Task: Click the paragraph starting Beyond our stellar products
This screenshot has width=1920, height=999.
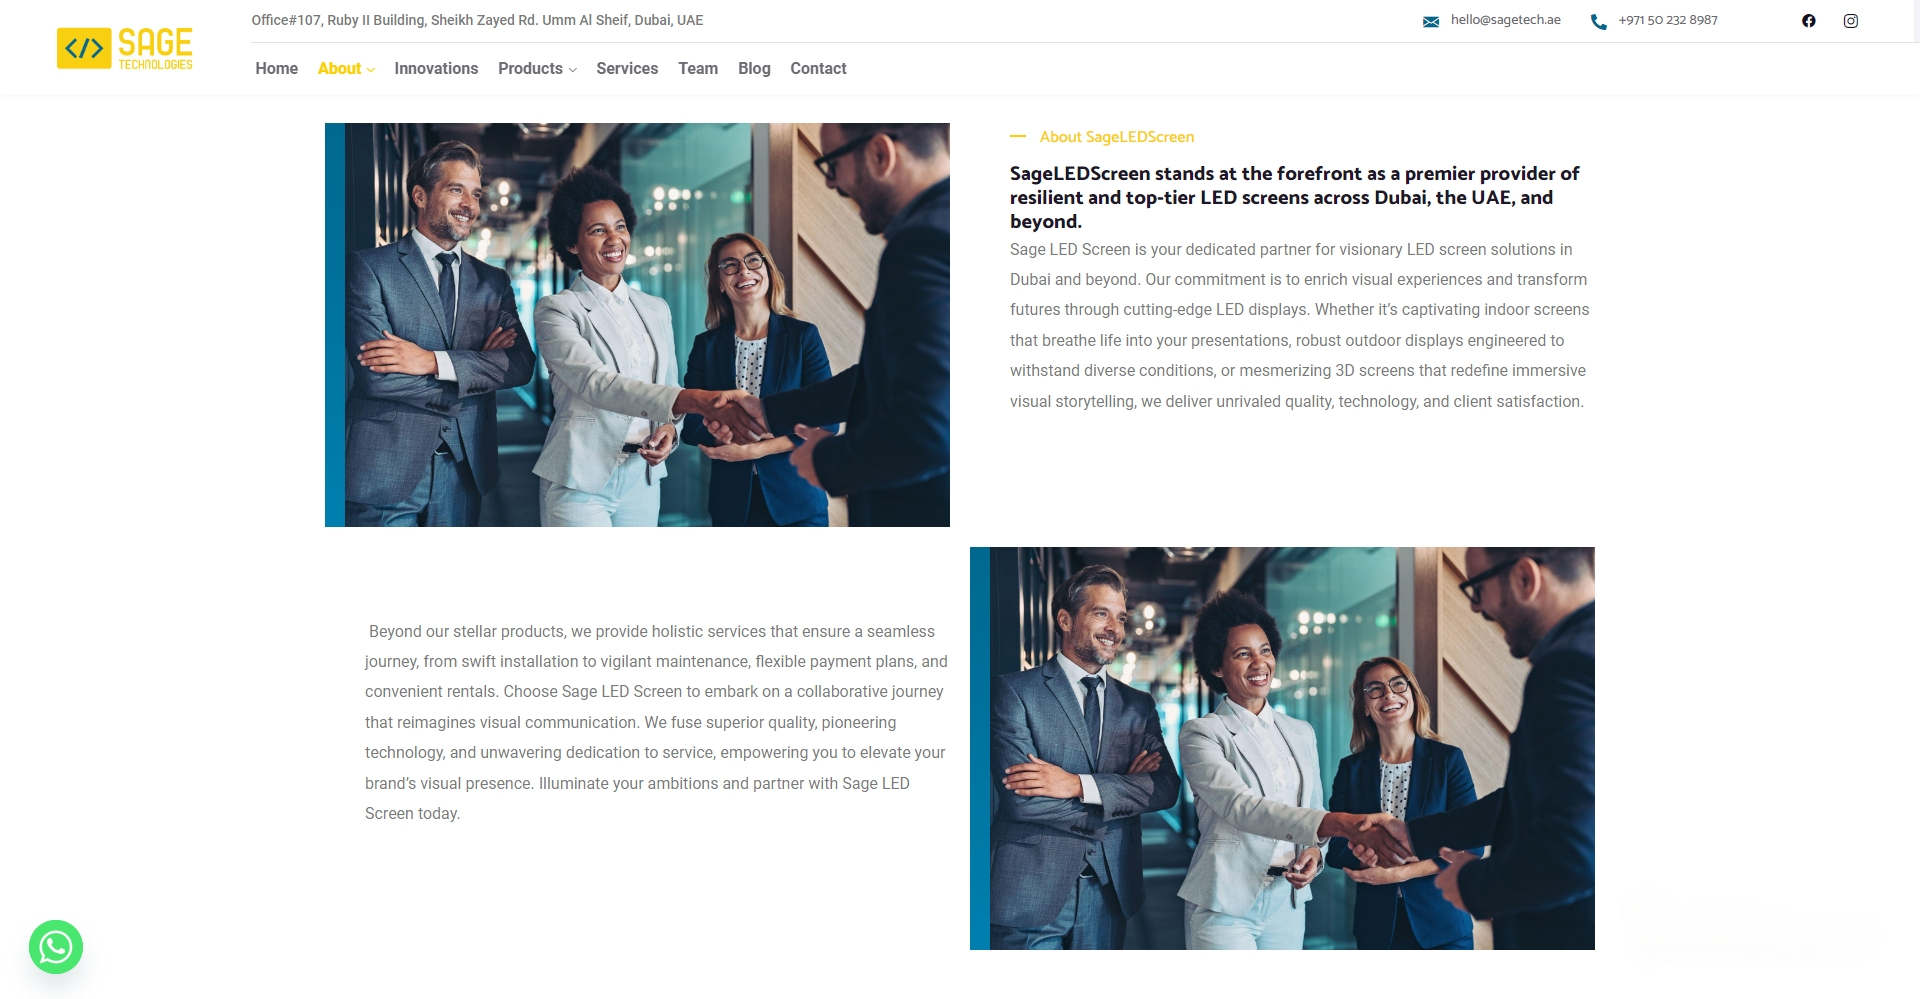Action: coord(656,722)
